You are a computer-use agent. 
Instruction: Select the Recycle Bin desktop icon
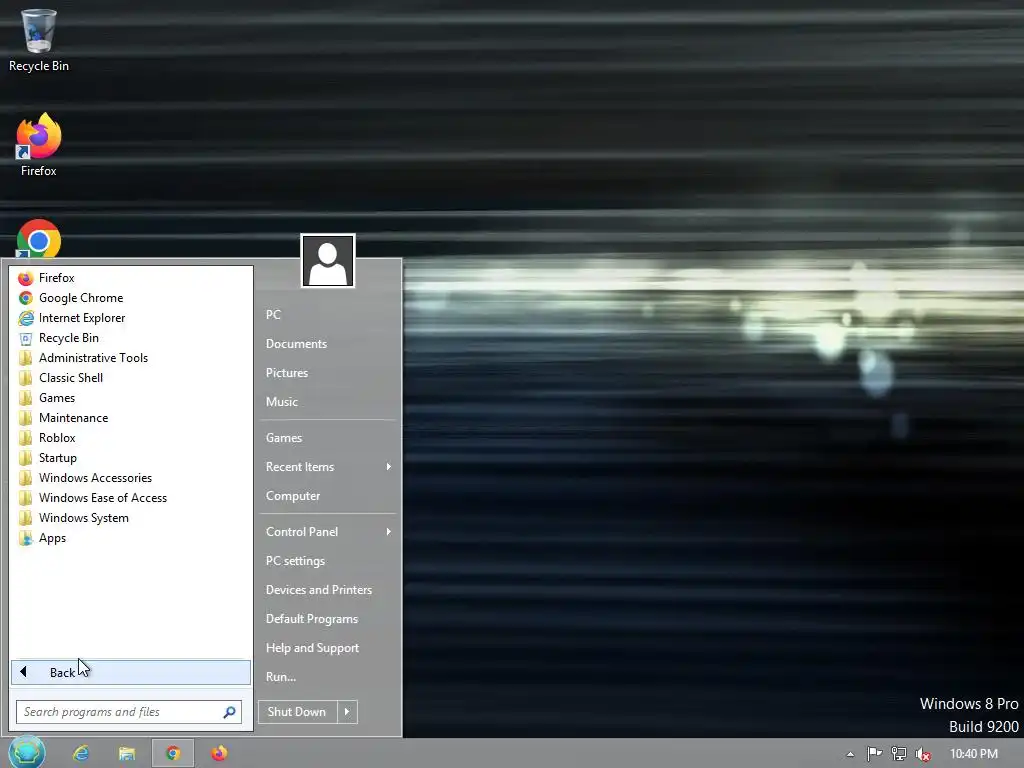click(39, 40)
